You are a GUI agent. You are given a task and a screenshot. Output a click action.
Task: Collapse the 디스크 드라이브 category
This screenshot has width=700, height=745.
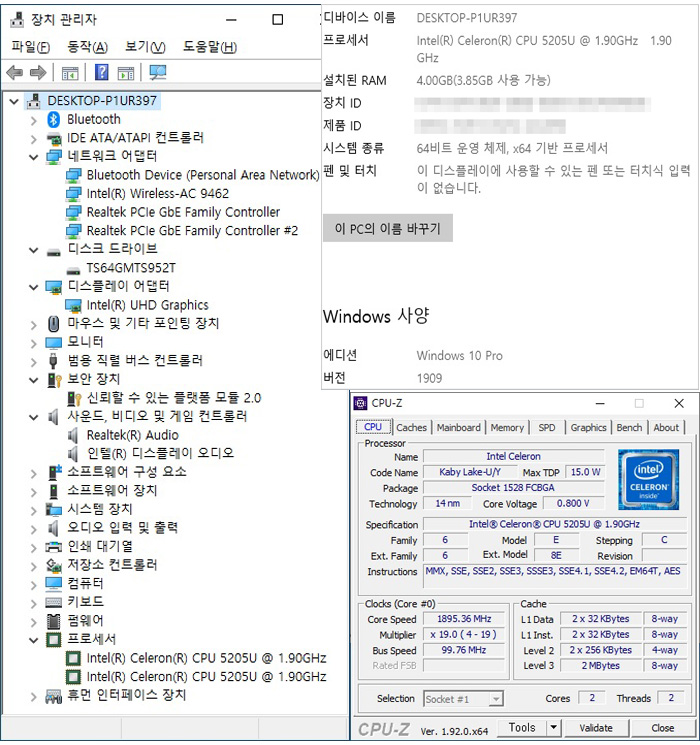tap(33, 250)
